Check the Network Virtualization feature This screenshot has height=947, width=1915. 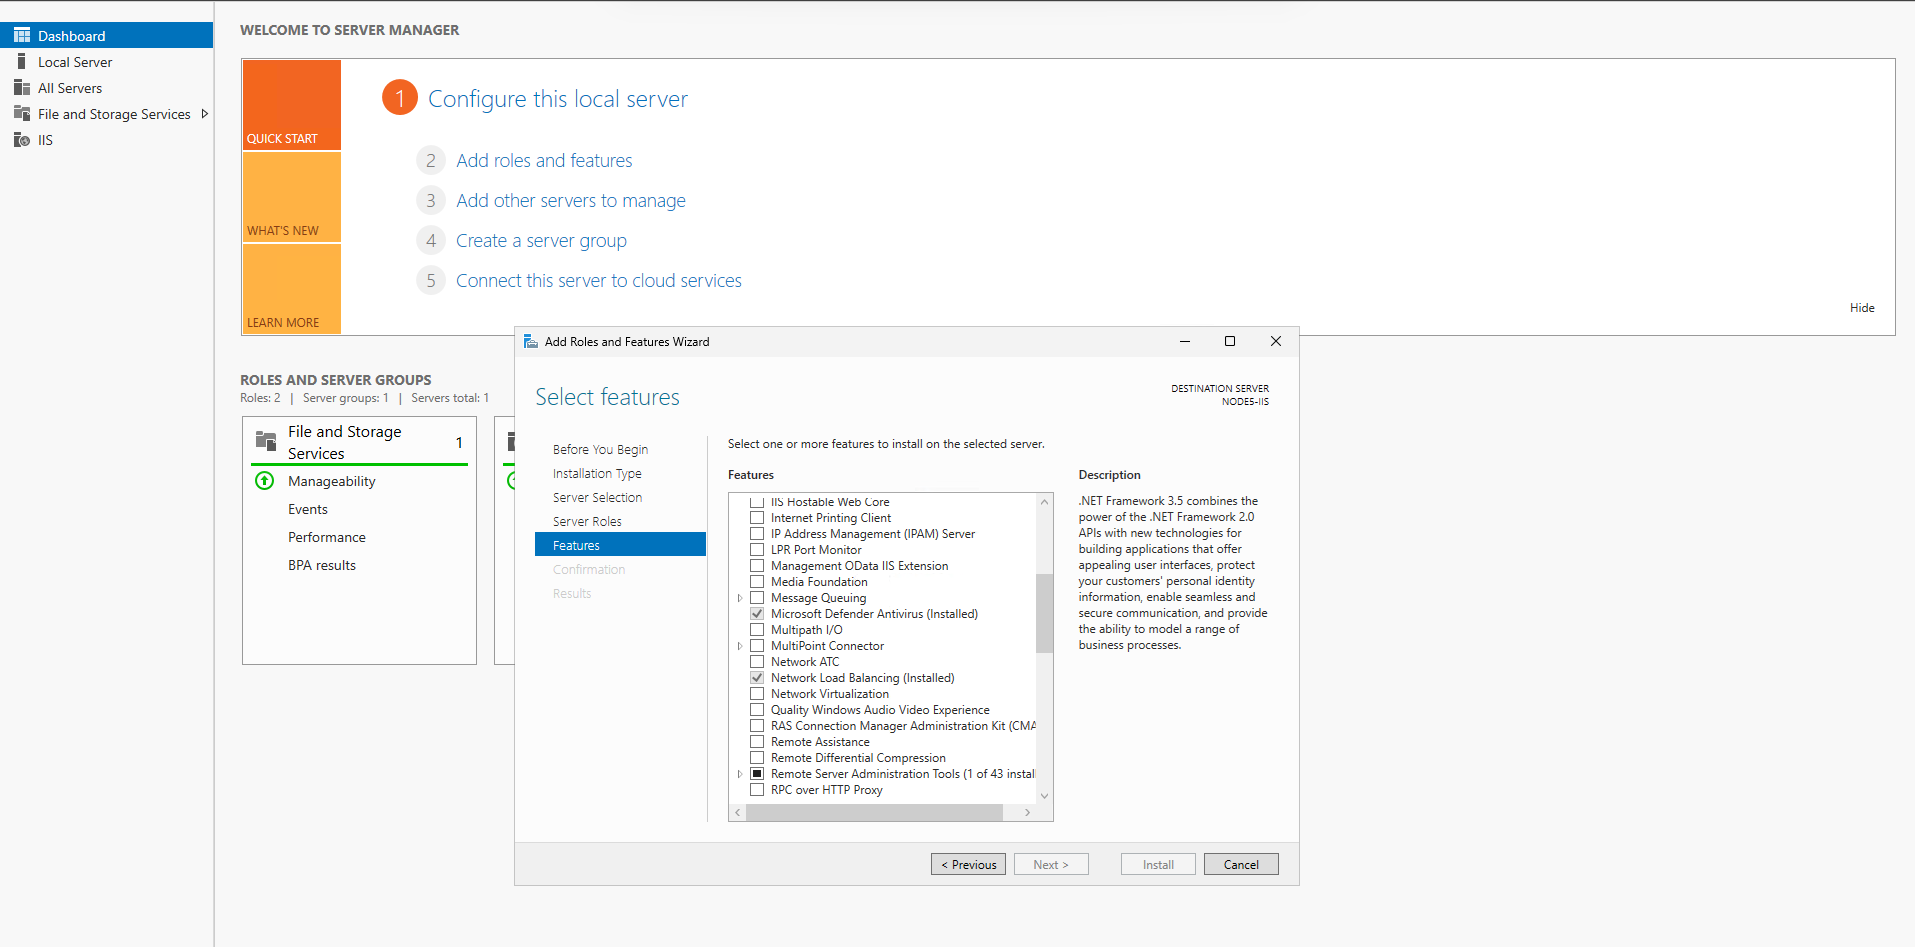coord(757,694)
